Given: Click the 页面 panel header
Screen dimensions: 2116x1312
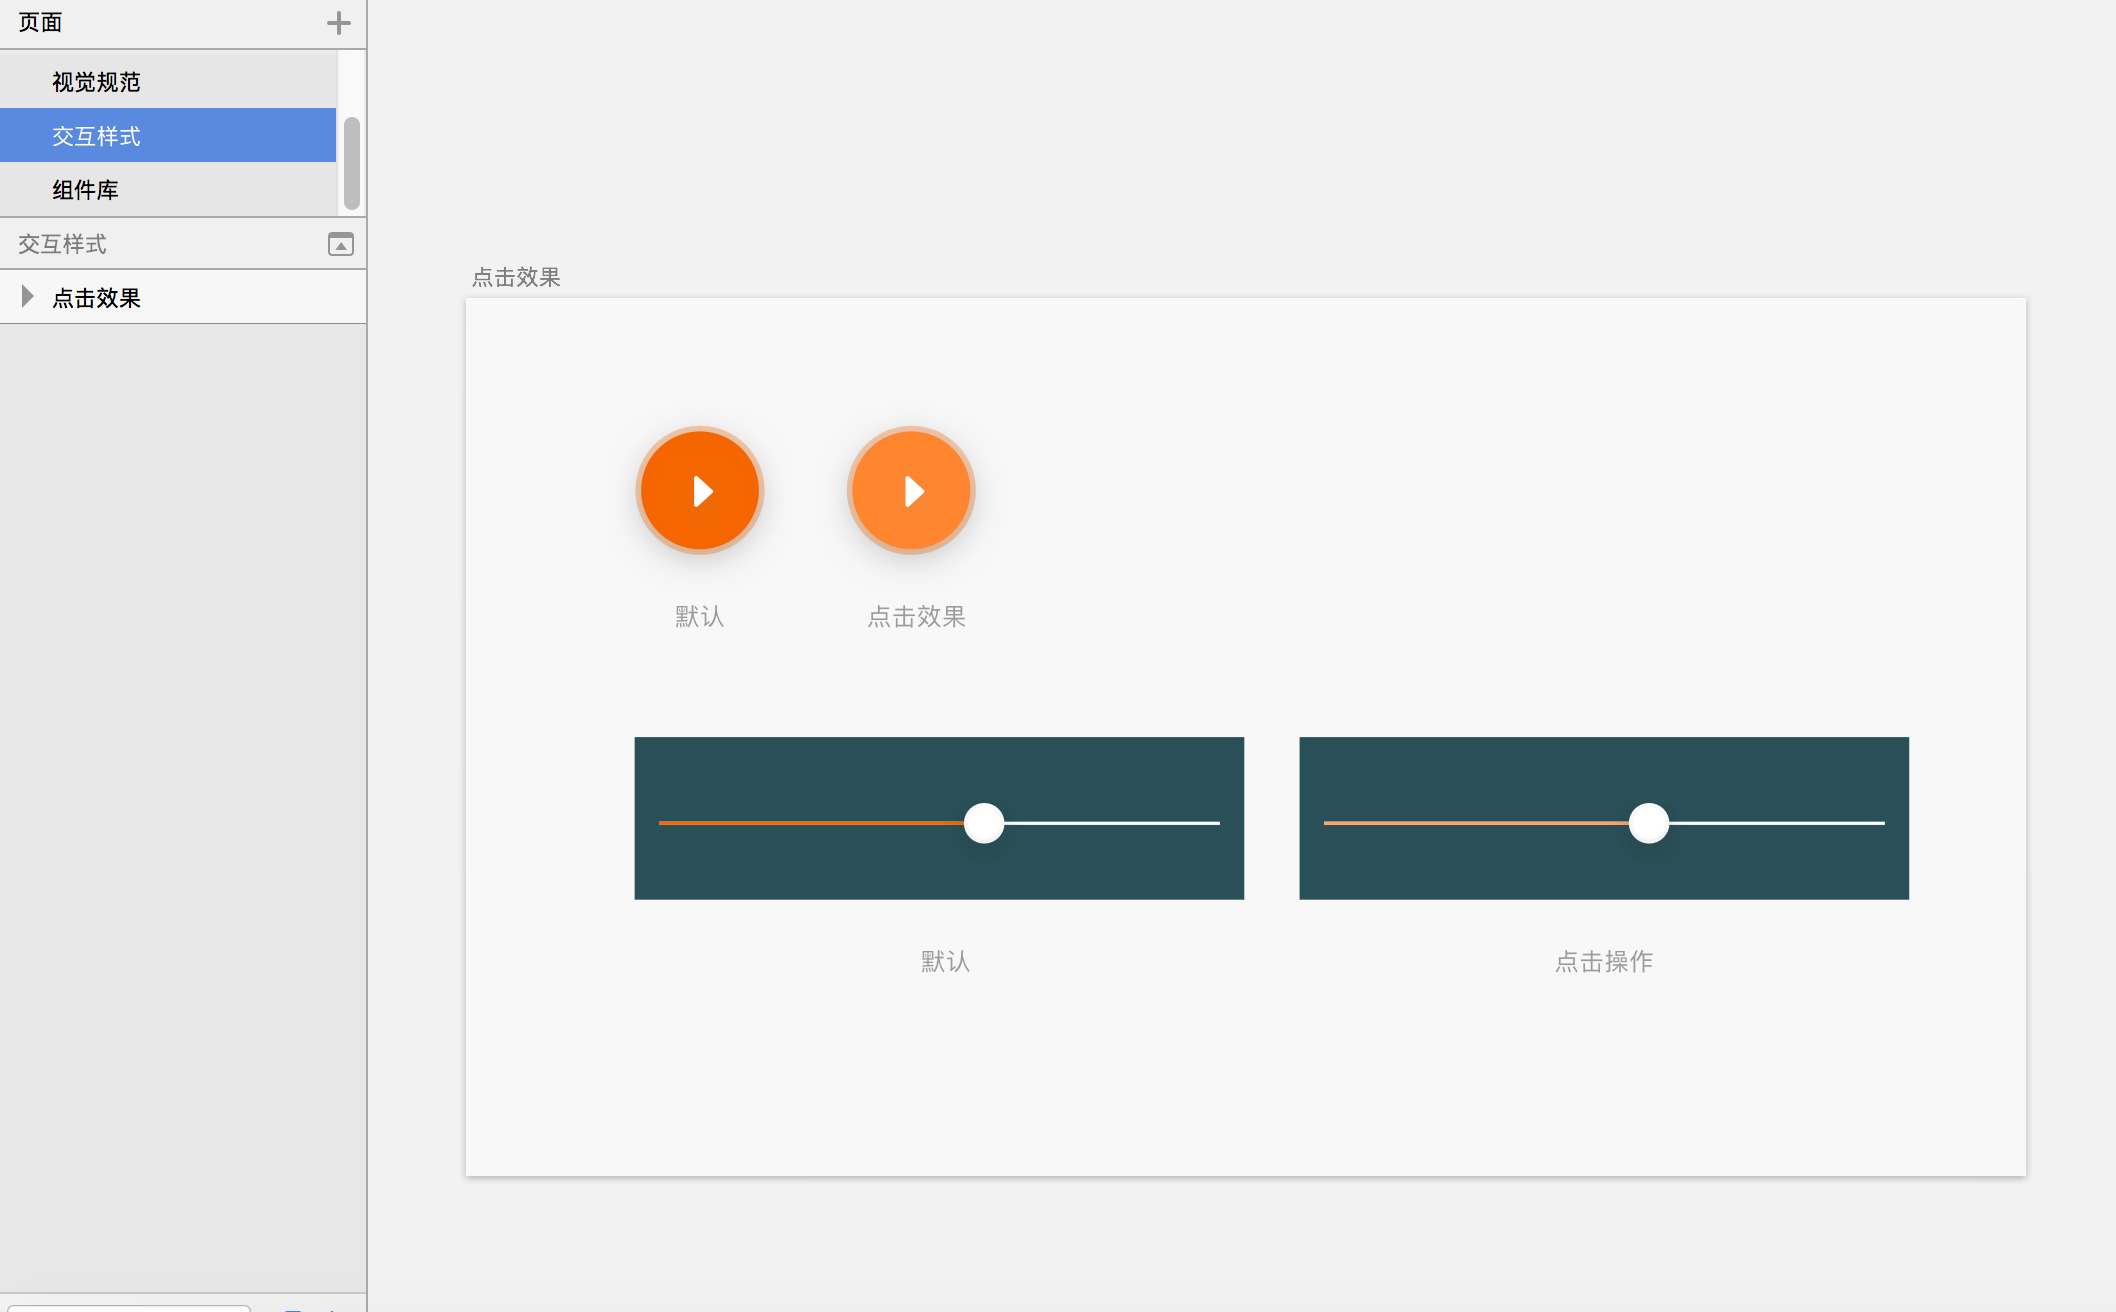Looking at the screenshot, I should click(x=40, y=23).
